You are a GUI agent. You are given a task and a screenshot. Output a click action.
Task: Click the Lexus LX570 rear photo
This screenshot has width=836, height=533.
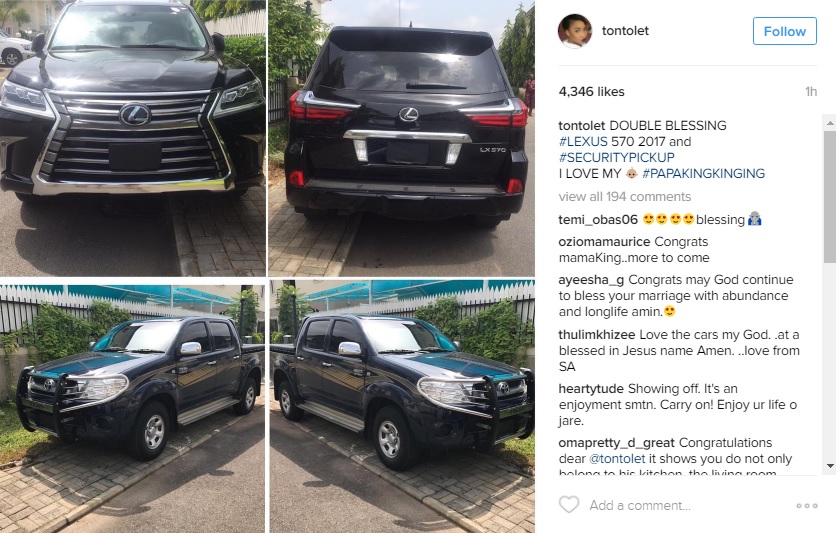coord(401,138)
